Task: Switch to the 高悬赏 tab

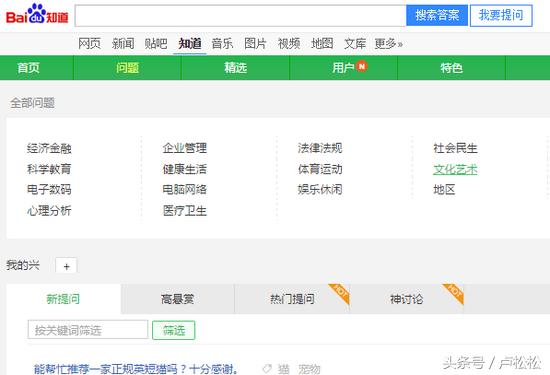Action: click(x=177, y=299)
